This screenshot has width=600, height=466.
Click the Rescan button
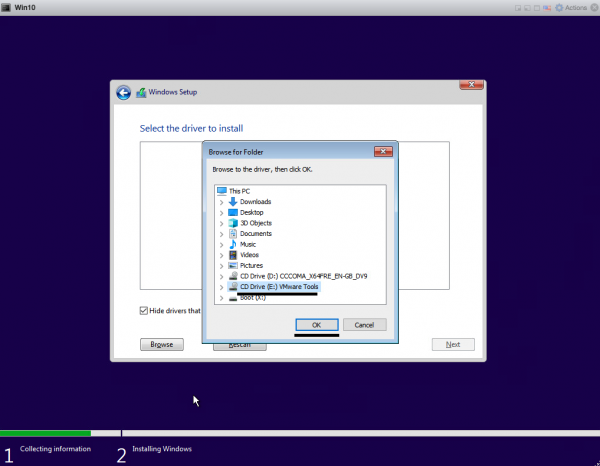coord(240,346)
